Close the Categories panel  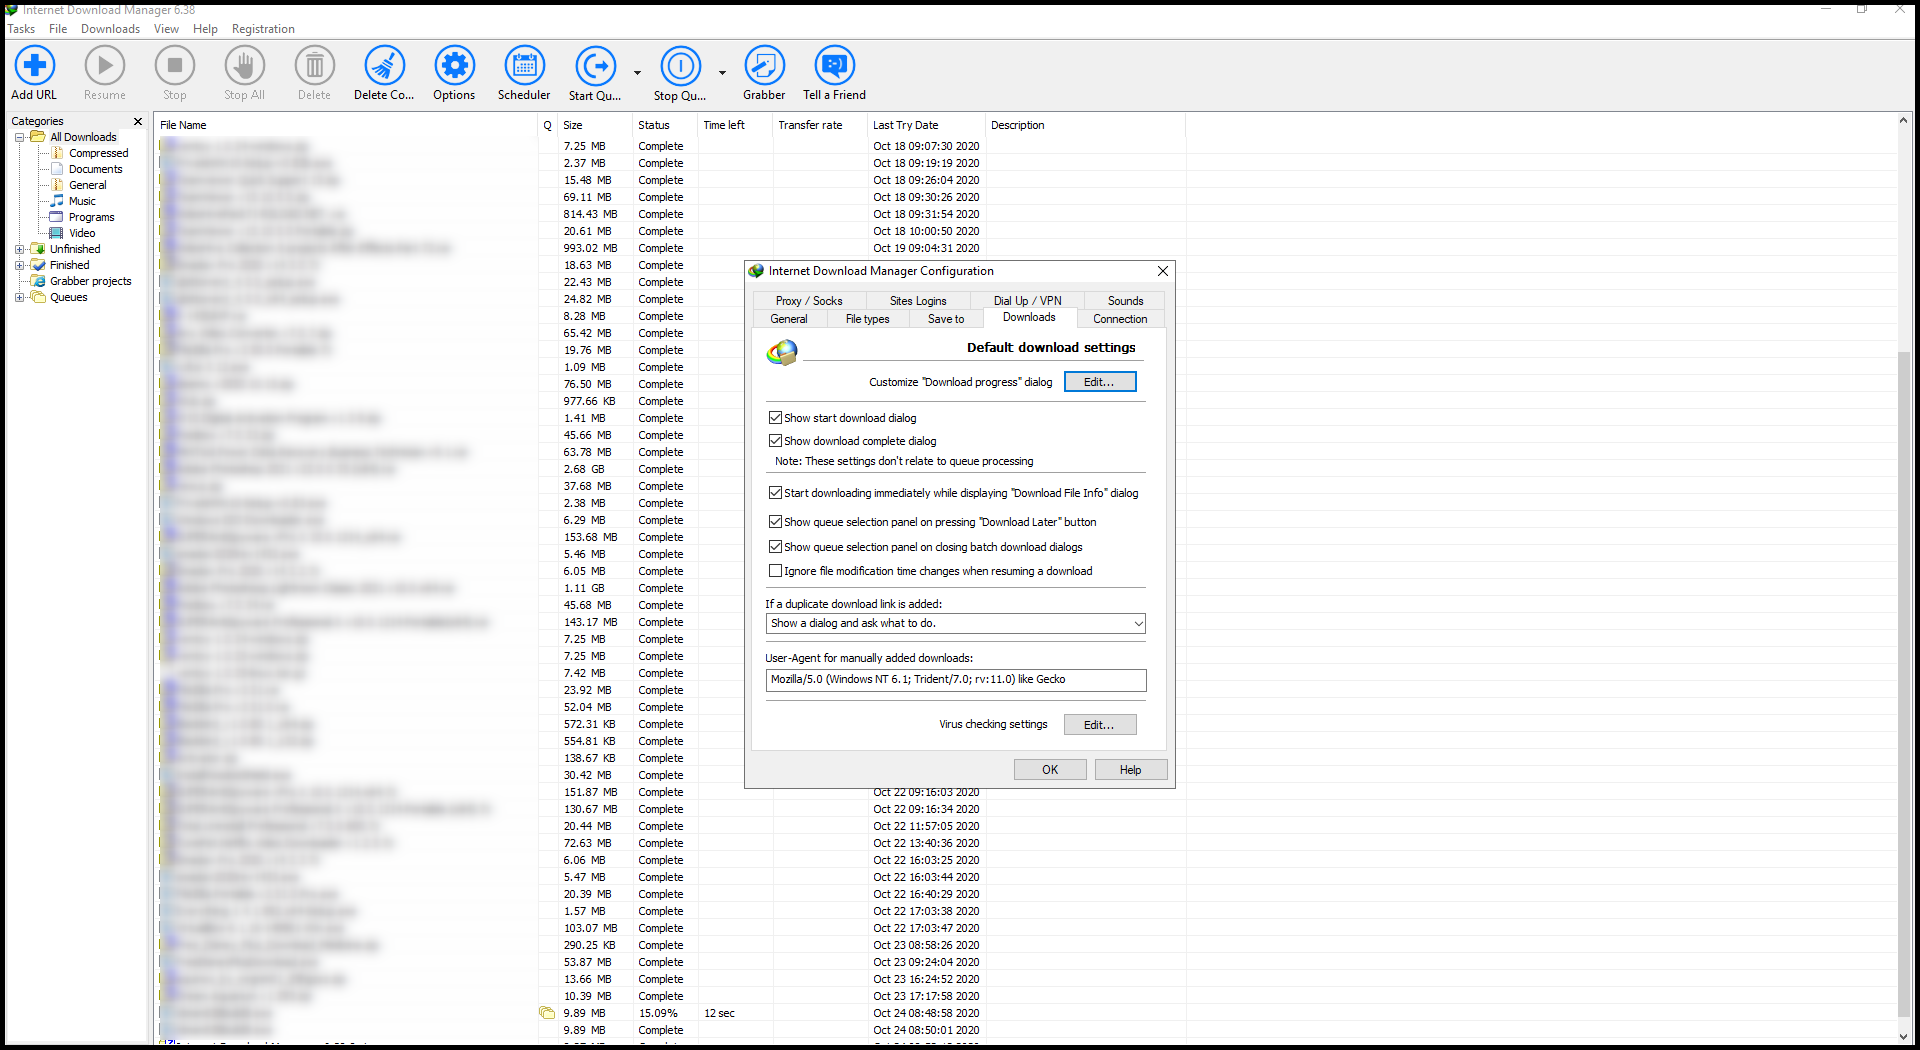tap(138, 121)
